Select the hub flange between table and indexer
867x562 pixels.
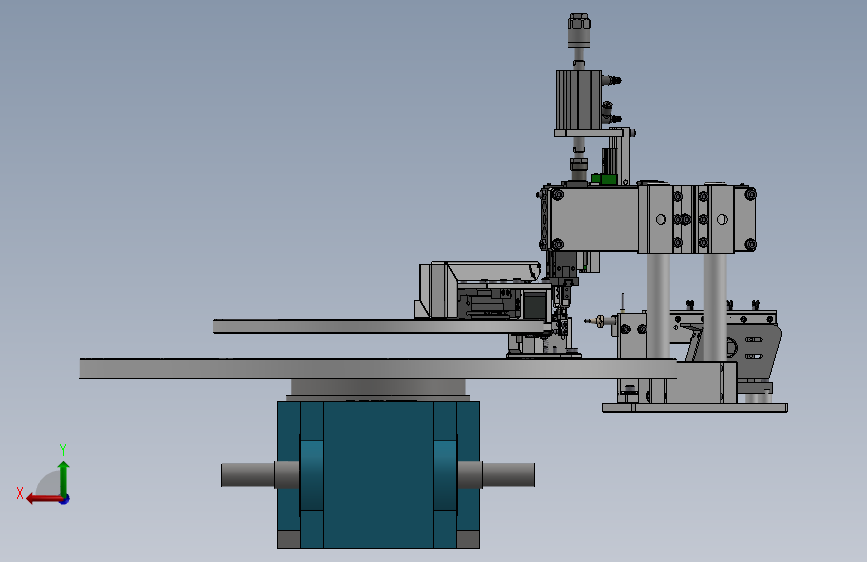(x=378, y=387)
